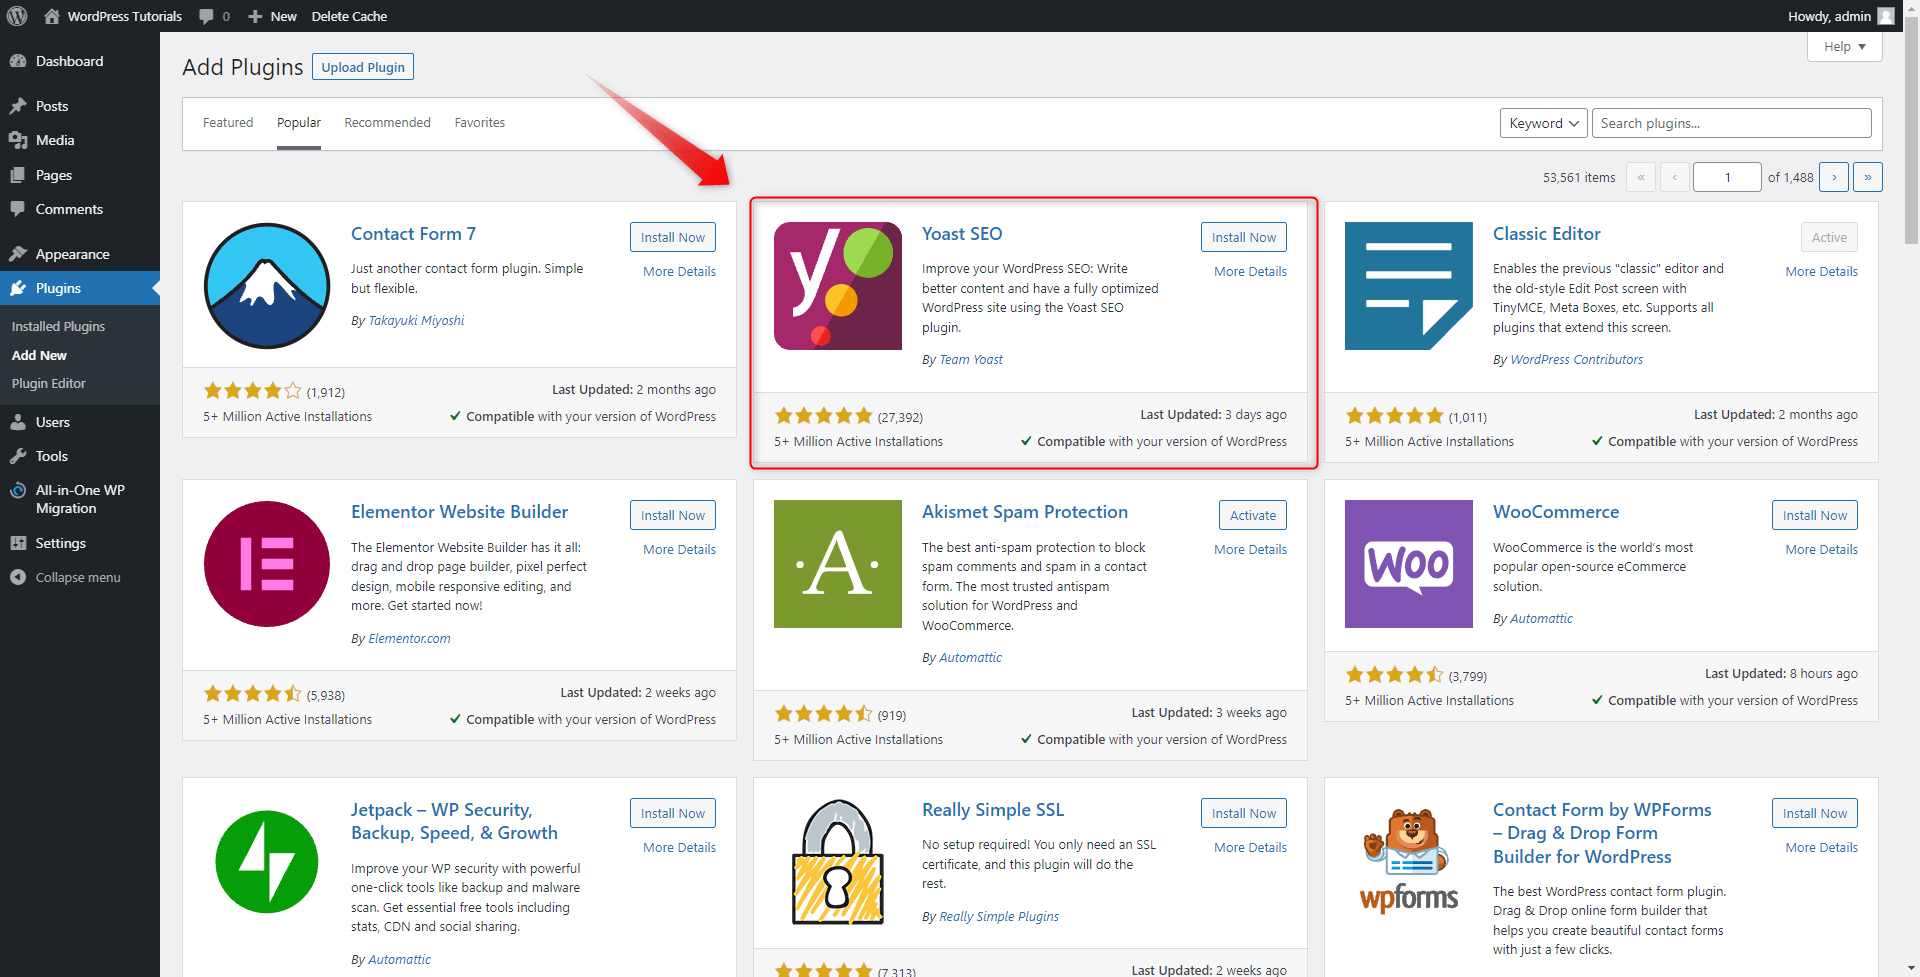The width and height of the screenshot is (1920, 977).
Task: Open More Details for Elementor
Action: pyautogui.click(x=679, y=549)
